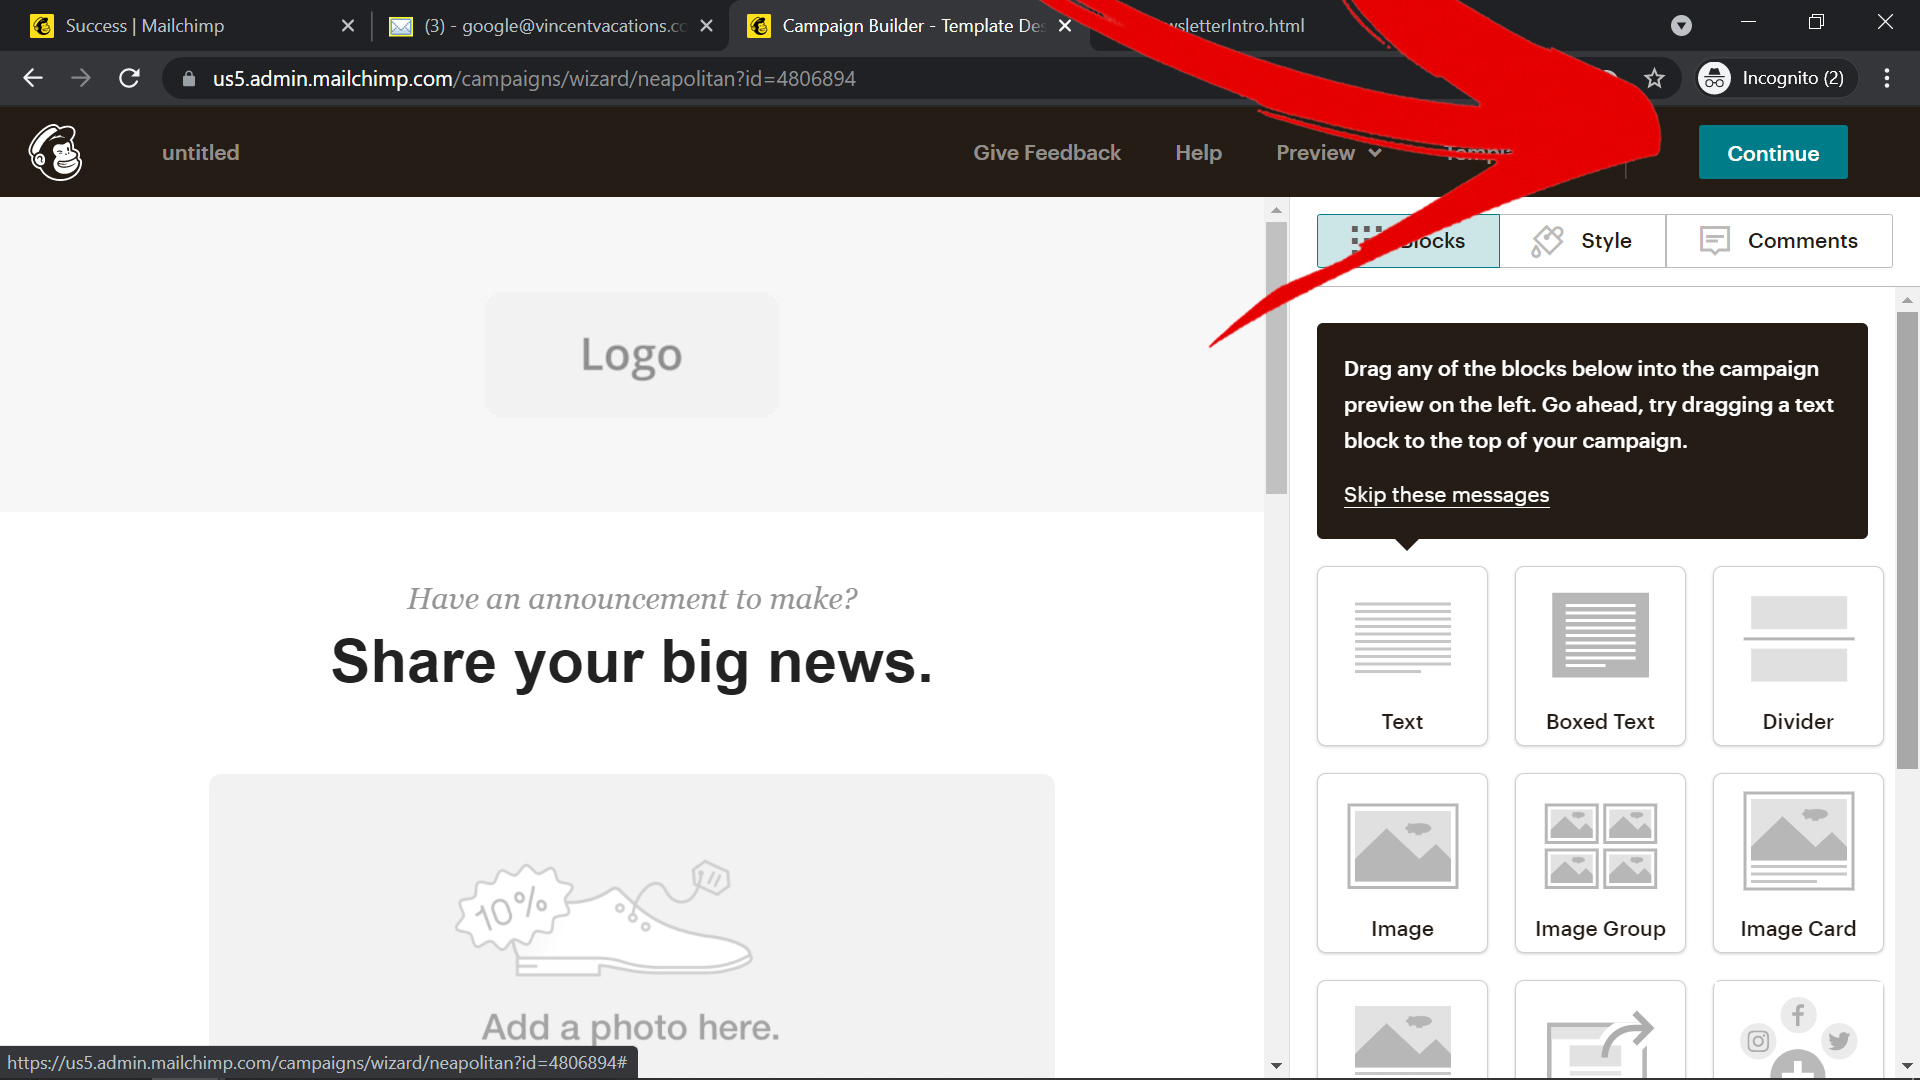The height and width of the screenshot is (1080, 1920).
Task: Select the Text content block
Action: [1402, 656]
